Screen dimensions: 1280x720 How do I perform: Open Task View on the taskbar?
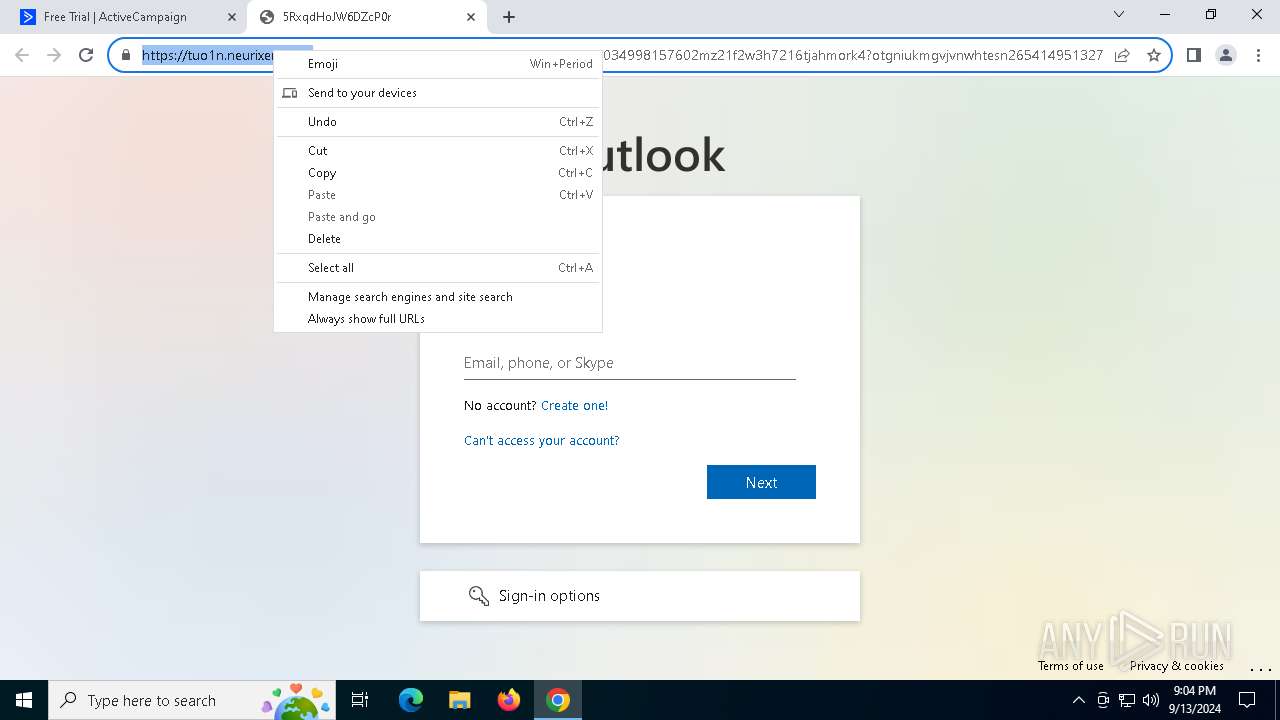[x=360, y=700]
